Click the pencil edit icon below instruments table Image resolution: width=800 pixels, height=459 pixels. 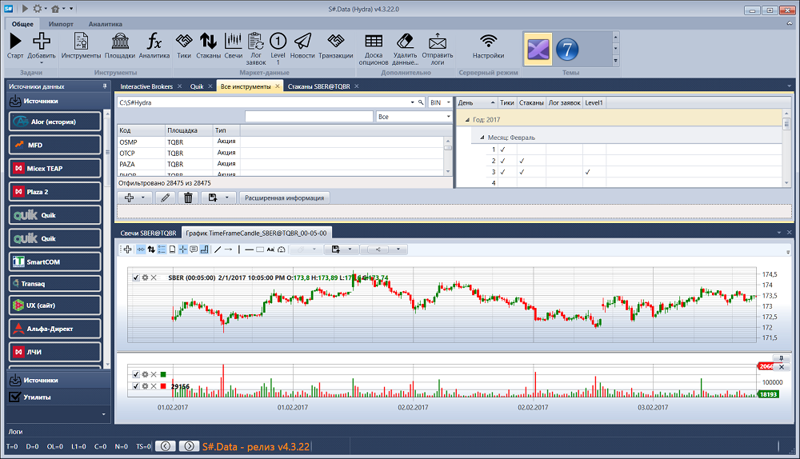pos(165,198)
